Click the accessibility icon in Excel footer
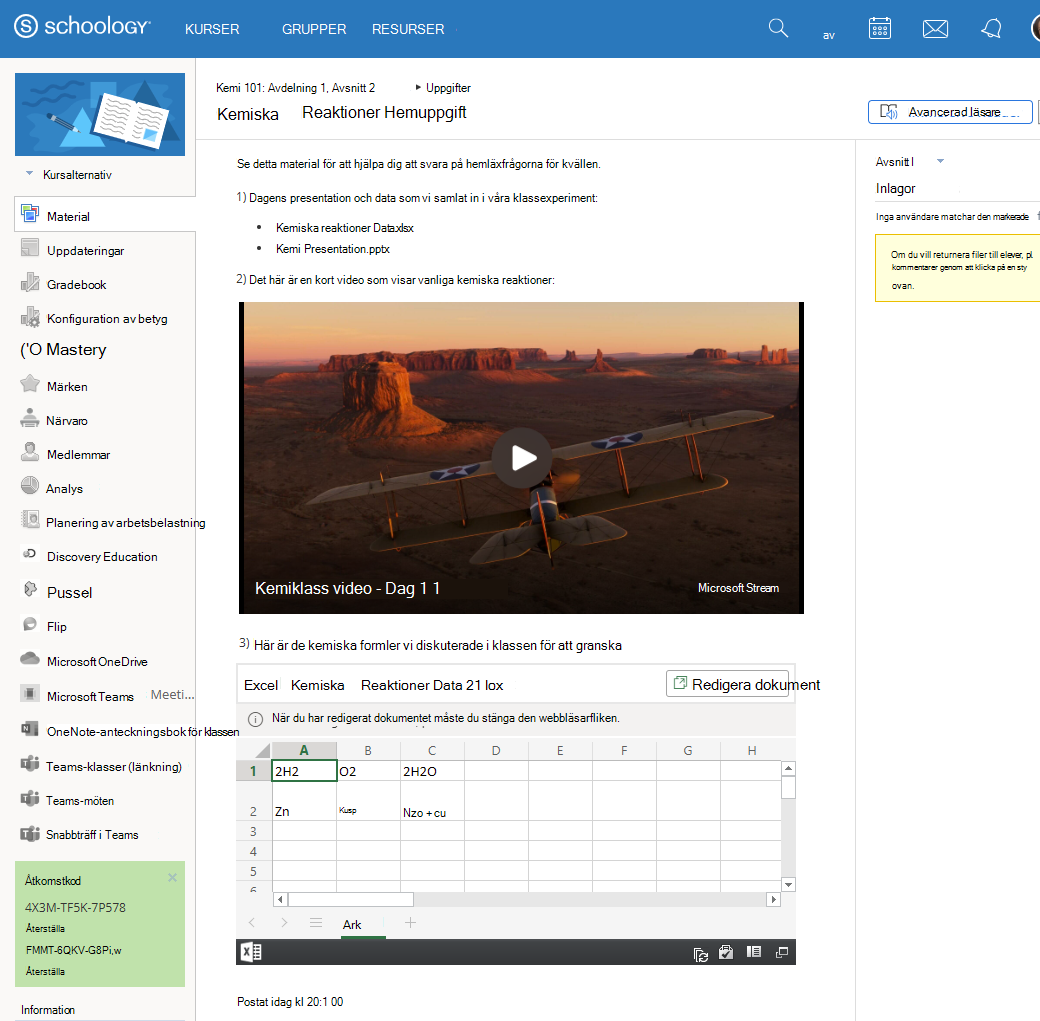Viewport: 1040px width, 1021px height. coord(726,953)
